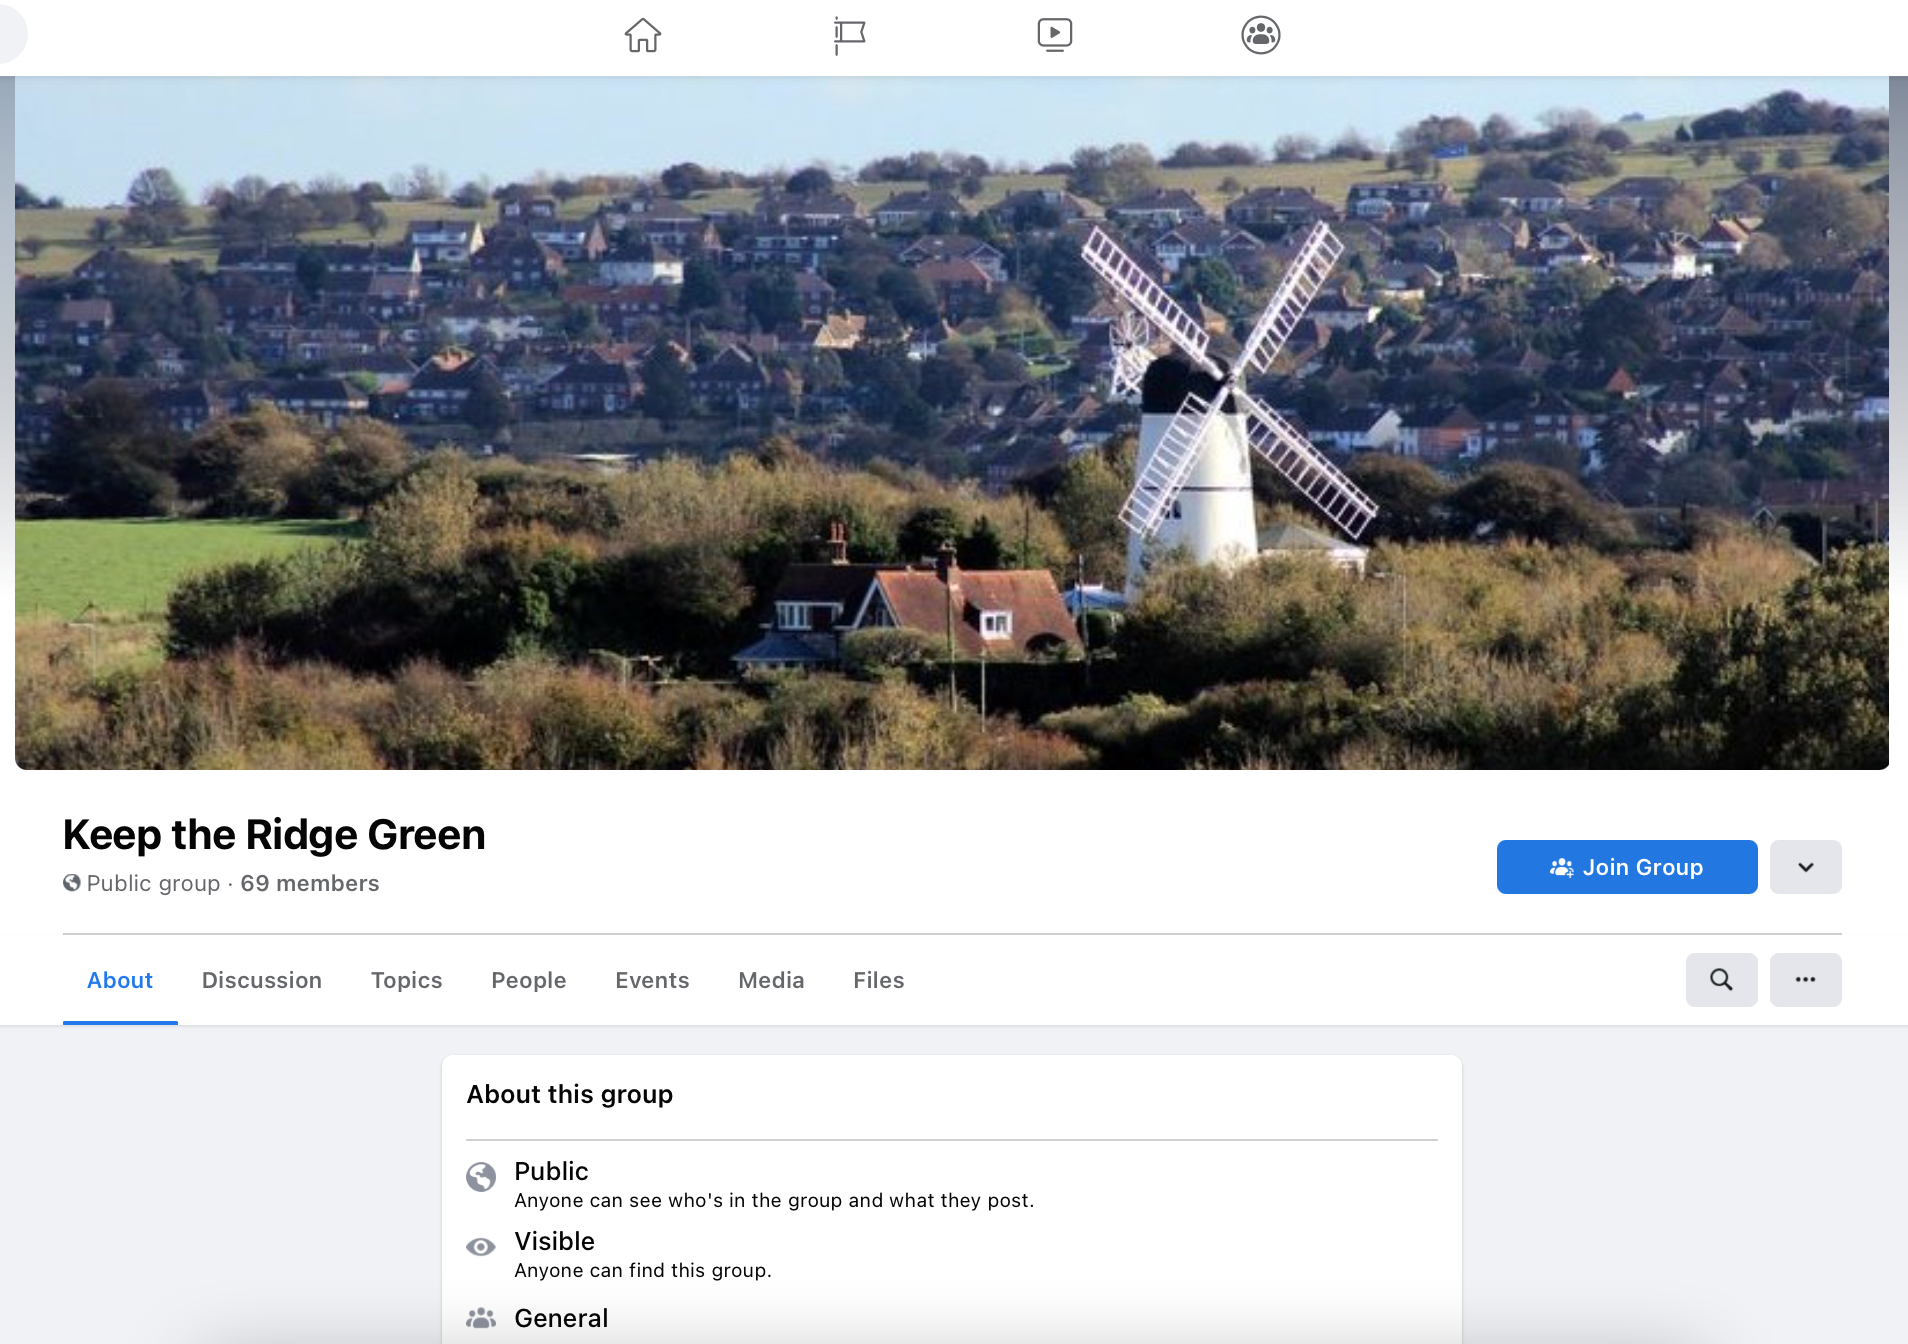Go to the Home feed icon
The height and width of the screenshot is (1344, 1908).
click(643, 36)
